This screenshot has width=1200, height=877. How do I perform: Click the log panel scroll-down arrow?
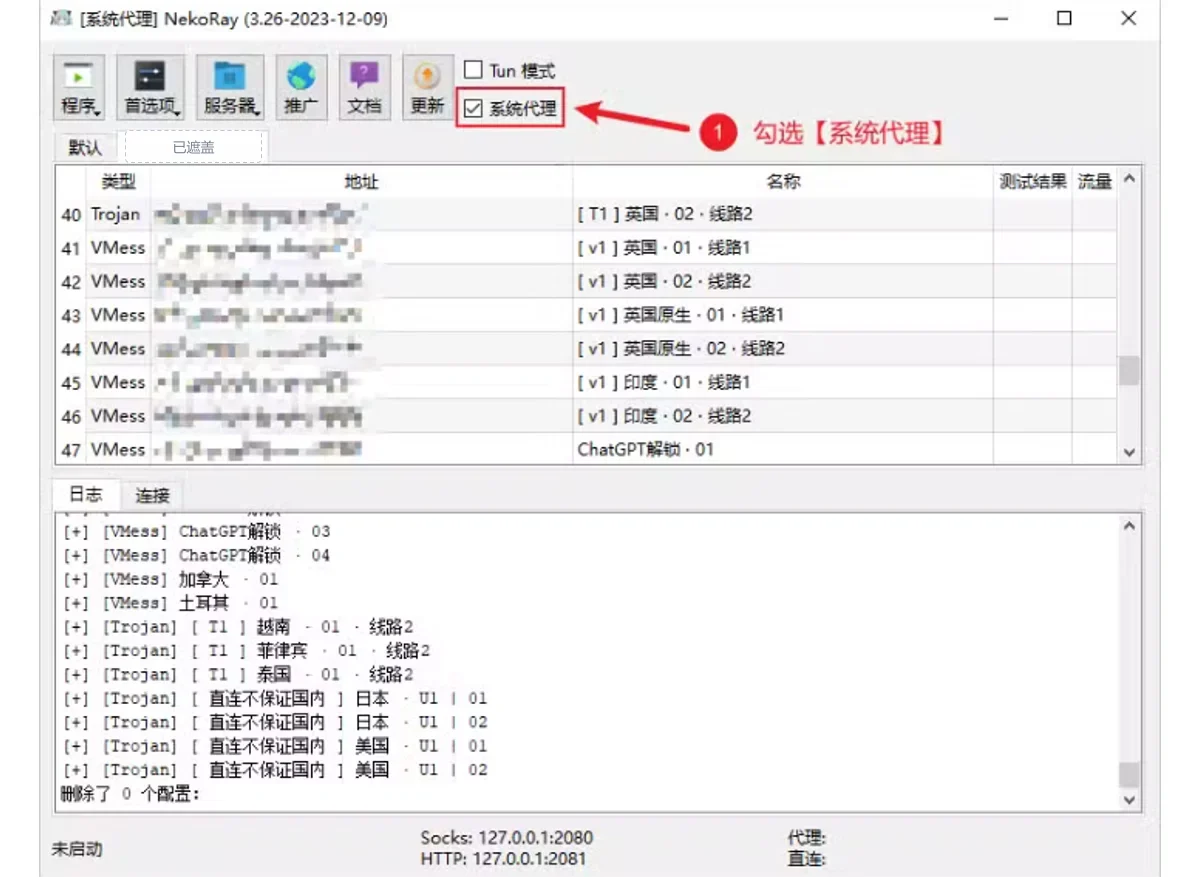tap(1130, 799)
